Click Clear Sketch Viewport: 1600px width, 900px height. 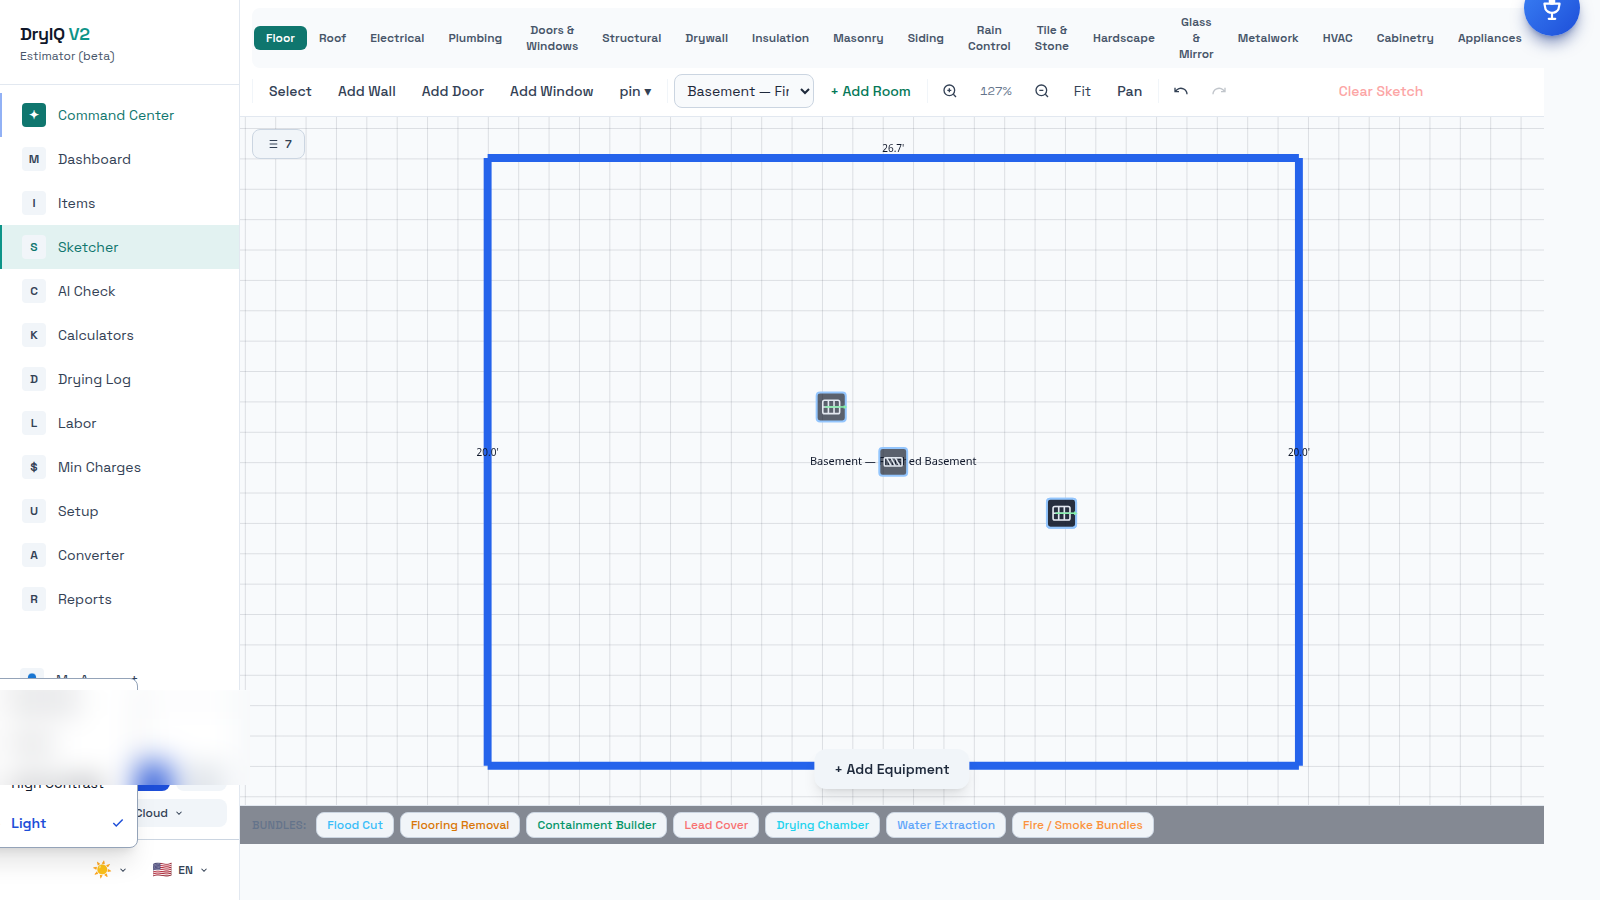pyautogui.click(x=1380, y=91)
